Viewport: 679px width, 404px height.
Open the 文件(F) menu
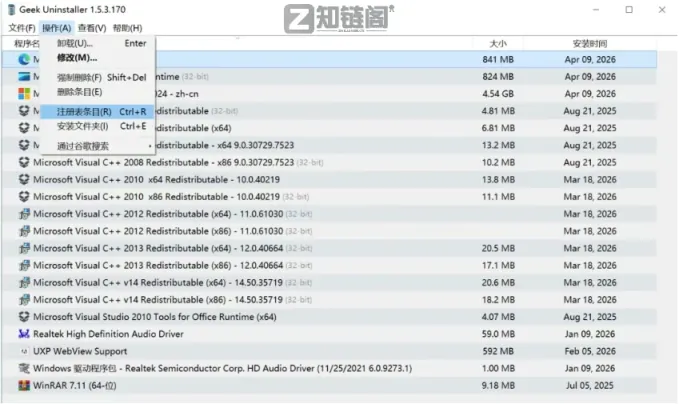[22, 28]
